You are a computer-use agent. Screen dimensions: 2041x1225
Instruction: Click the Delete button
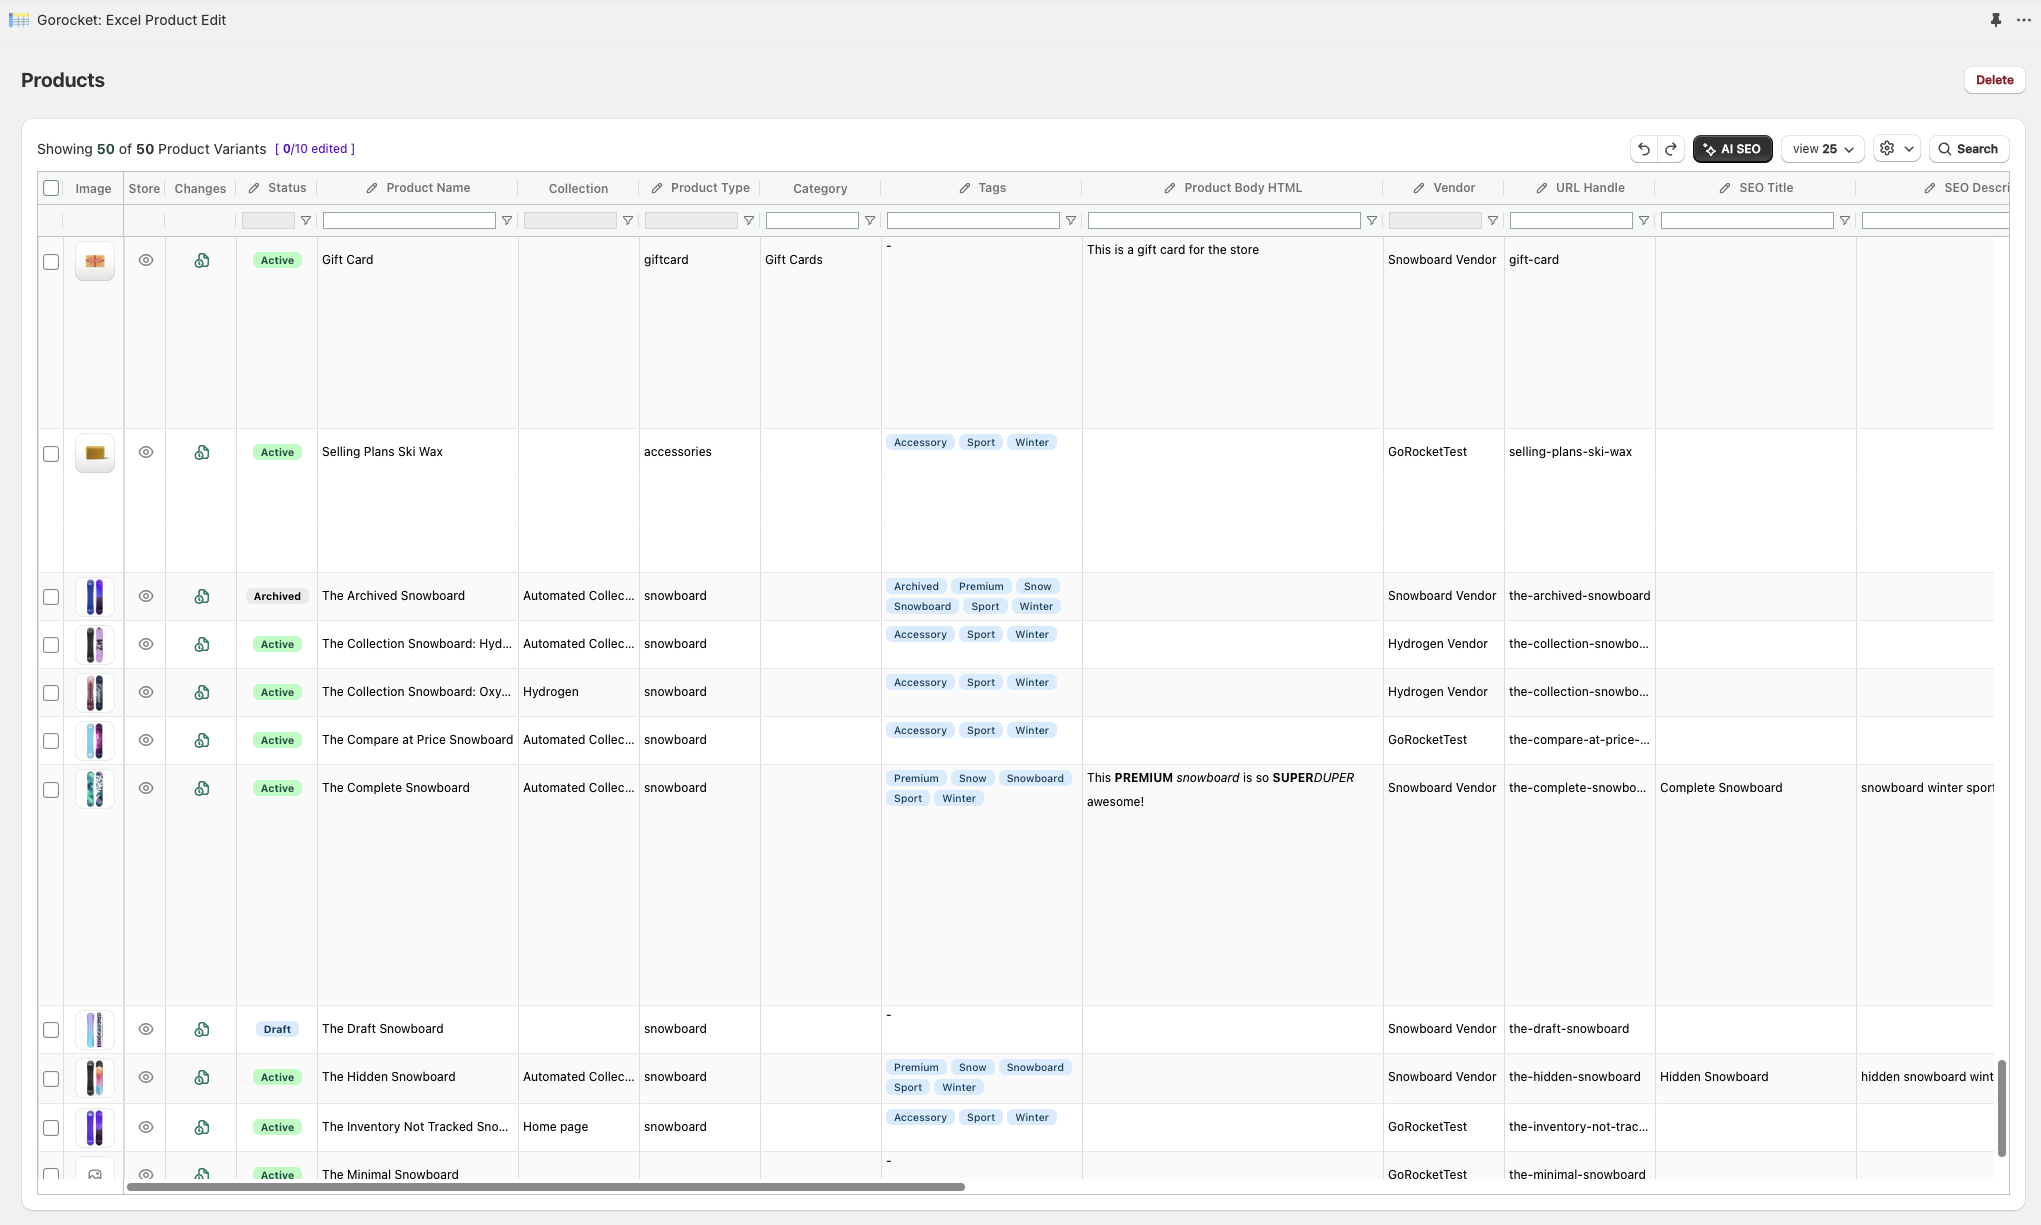tap(1994, 80)
